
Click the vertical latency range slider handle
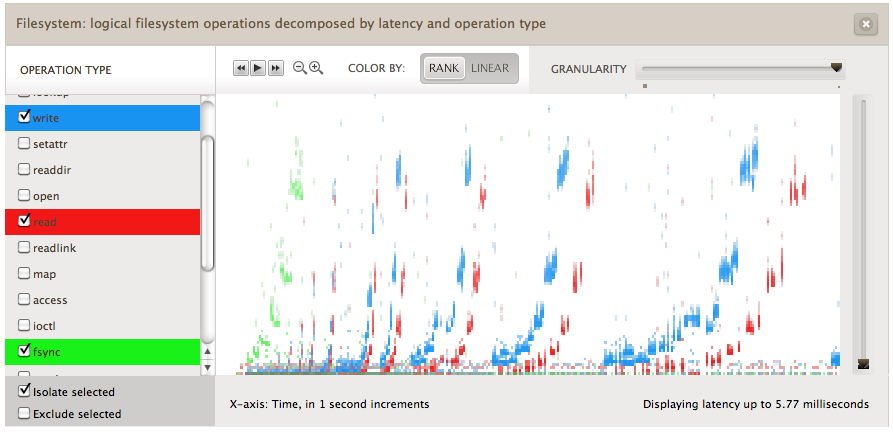click(x=863, y=364)
